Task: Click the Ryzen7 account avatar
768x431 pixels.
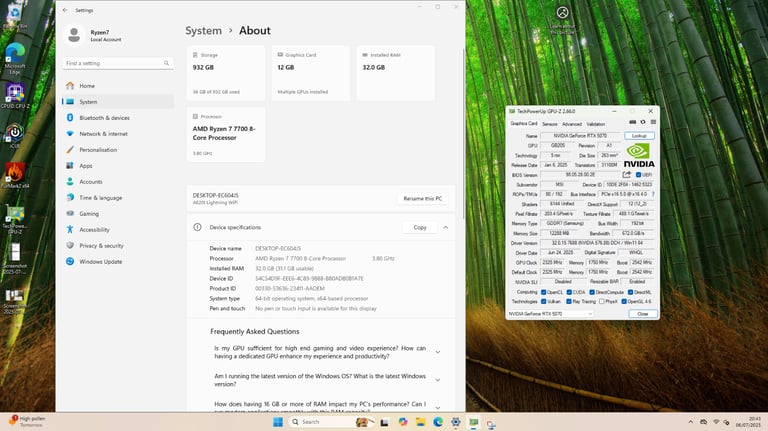Action: (x=74, y=35)
